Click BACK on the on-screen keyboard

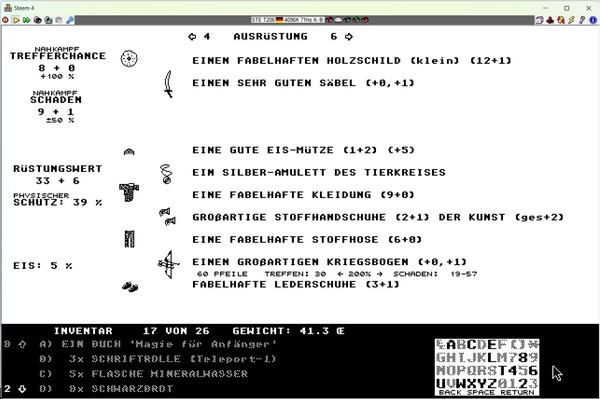450,392
